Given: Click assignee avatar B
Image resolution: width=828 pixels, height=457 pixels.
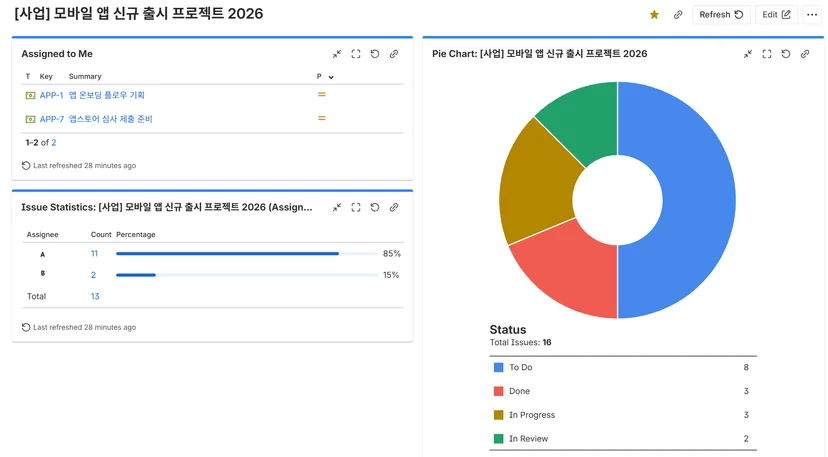Looking at the screenshot, I should click(x=43, y=274).
